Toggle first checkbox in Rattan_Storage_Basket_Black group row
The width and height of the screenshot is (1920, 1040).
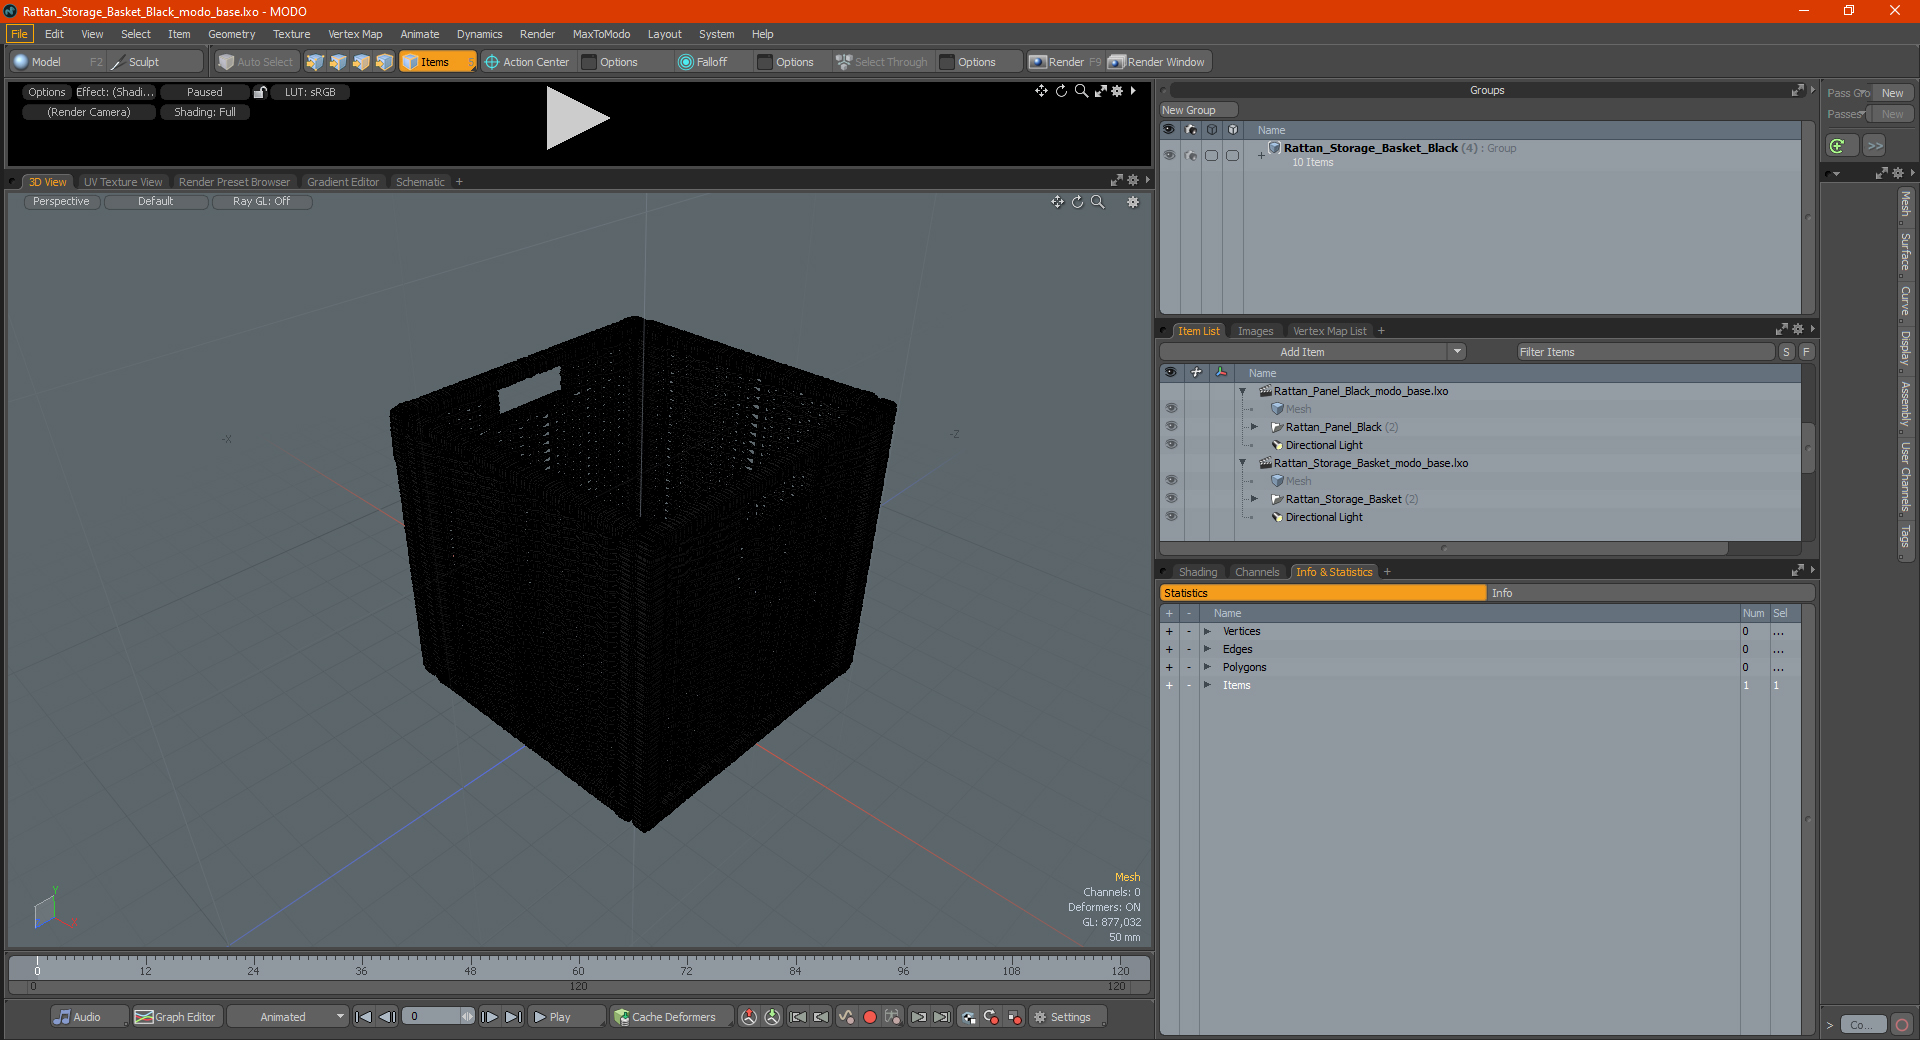[x=1211, y=155]
